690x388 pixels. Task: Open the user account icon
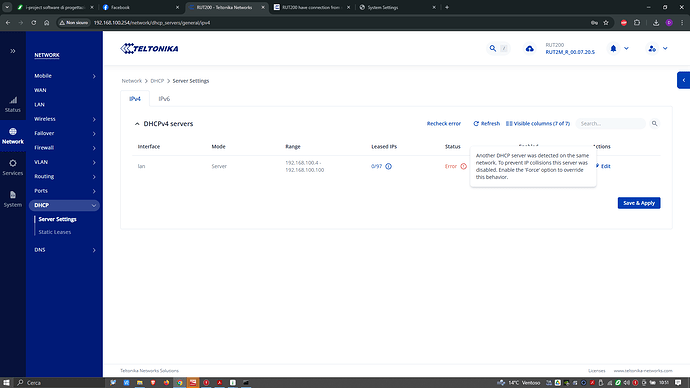(652, 48)
